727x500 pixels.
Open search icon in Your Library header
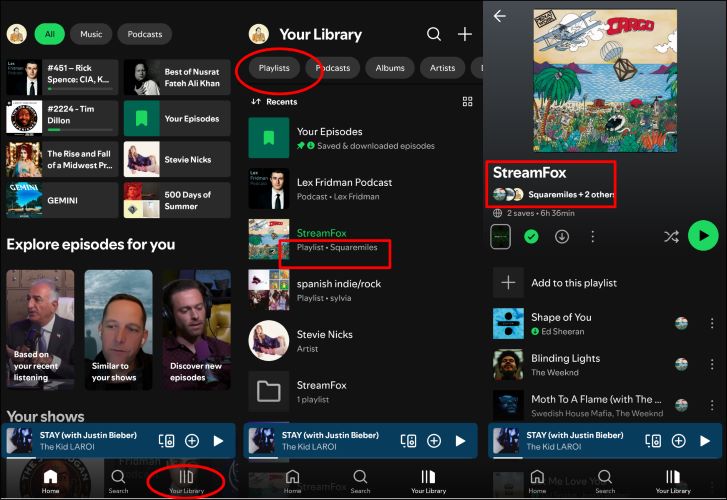point(434,34)
